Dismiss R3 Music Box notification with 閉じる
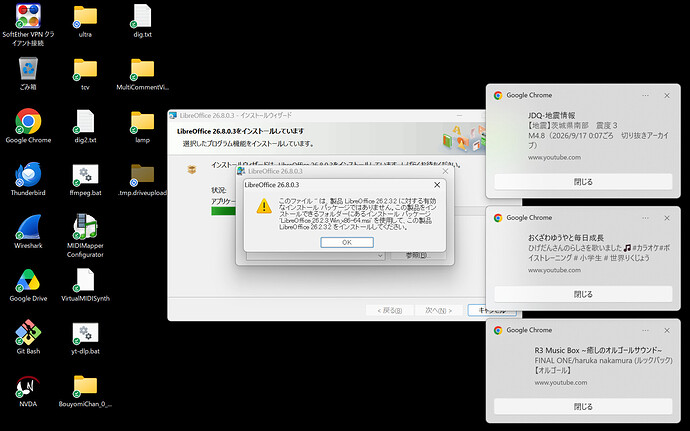 (583, 406)
